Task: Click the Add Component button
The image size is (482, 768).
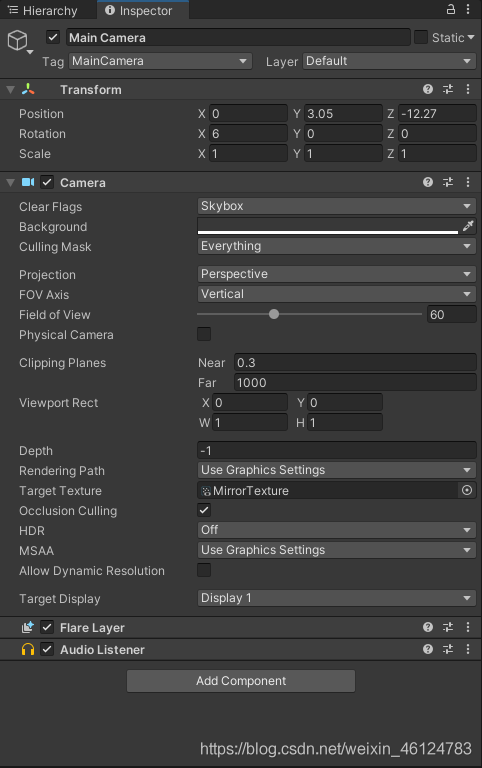Action: click(x=241, y=681)
